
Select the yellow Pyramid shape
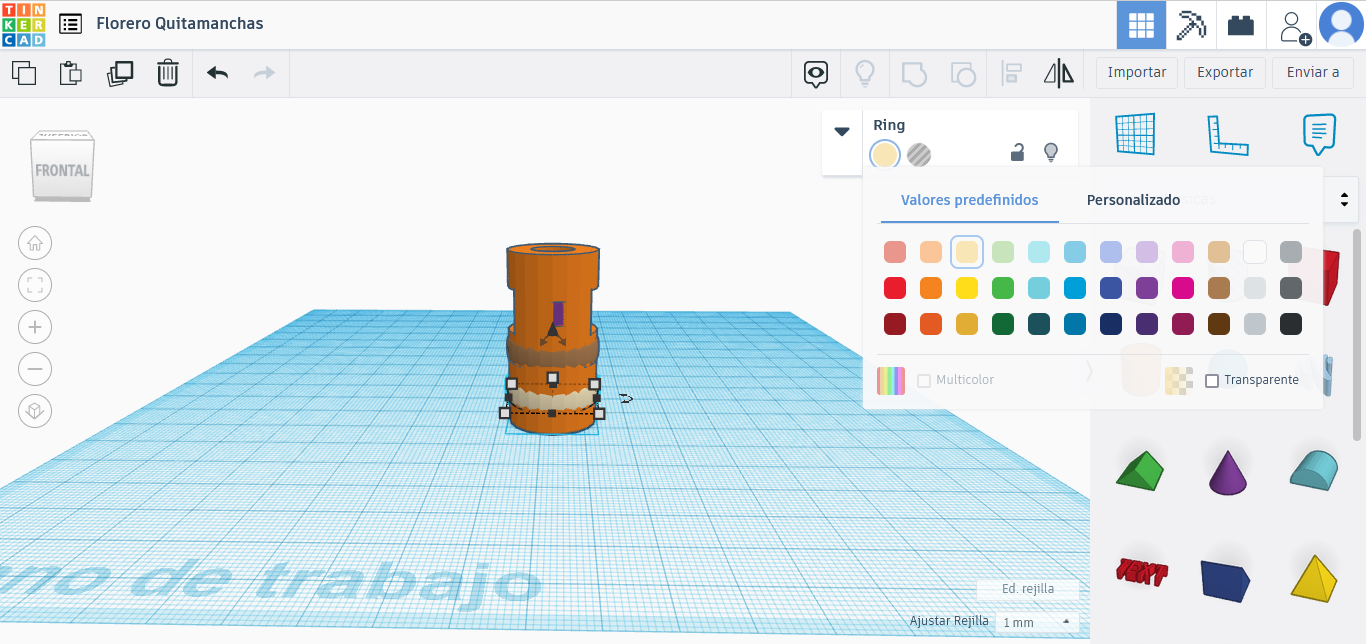point(1313,577)
